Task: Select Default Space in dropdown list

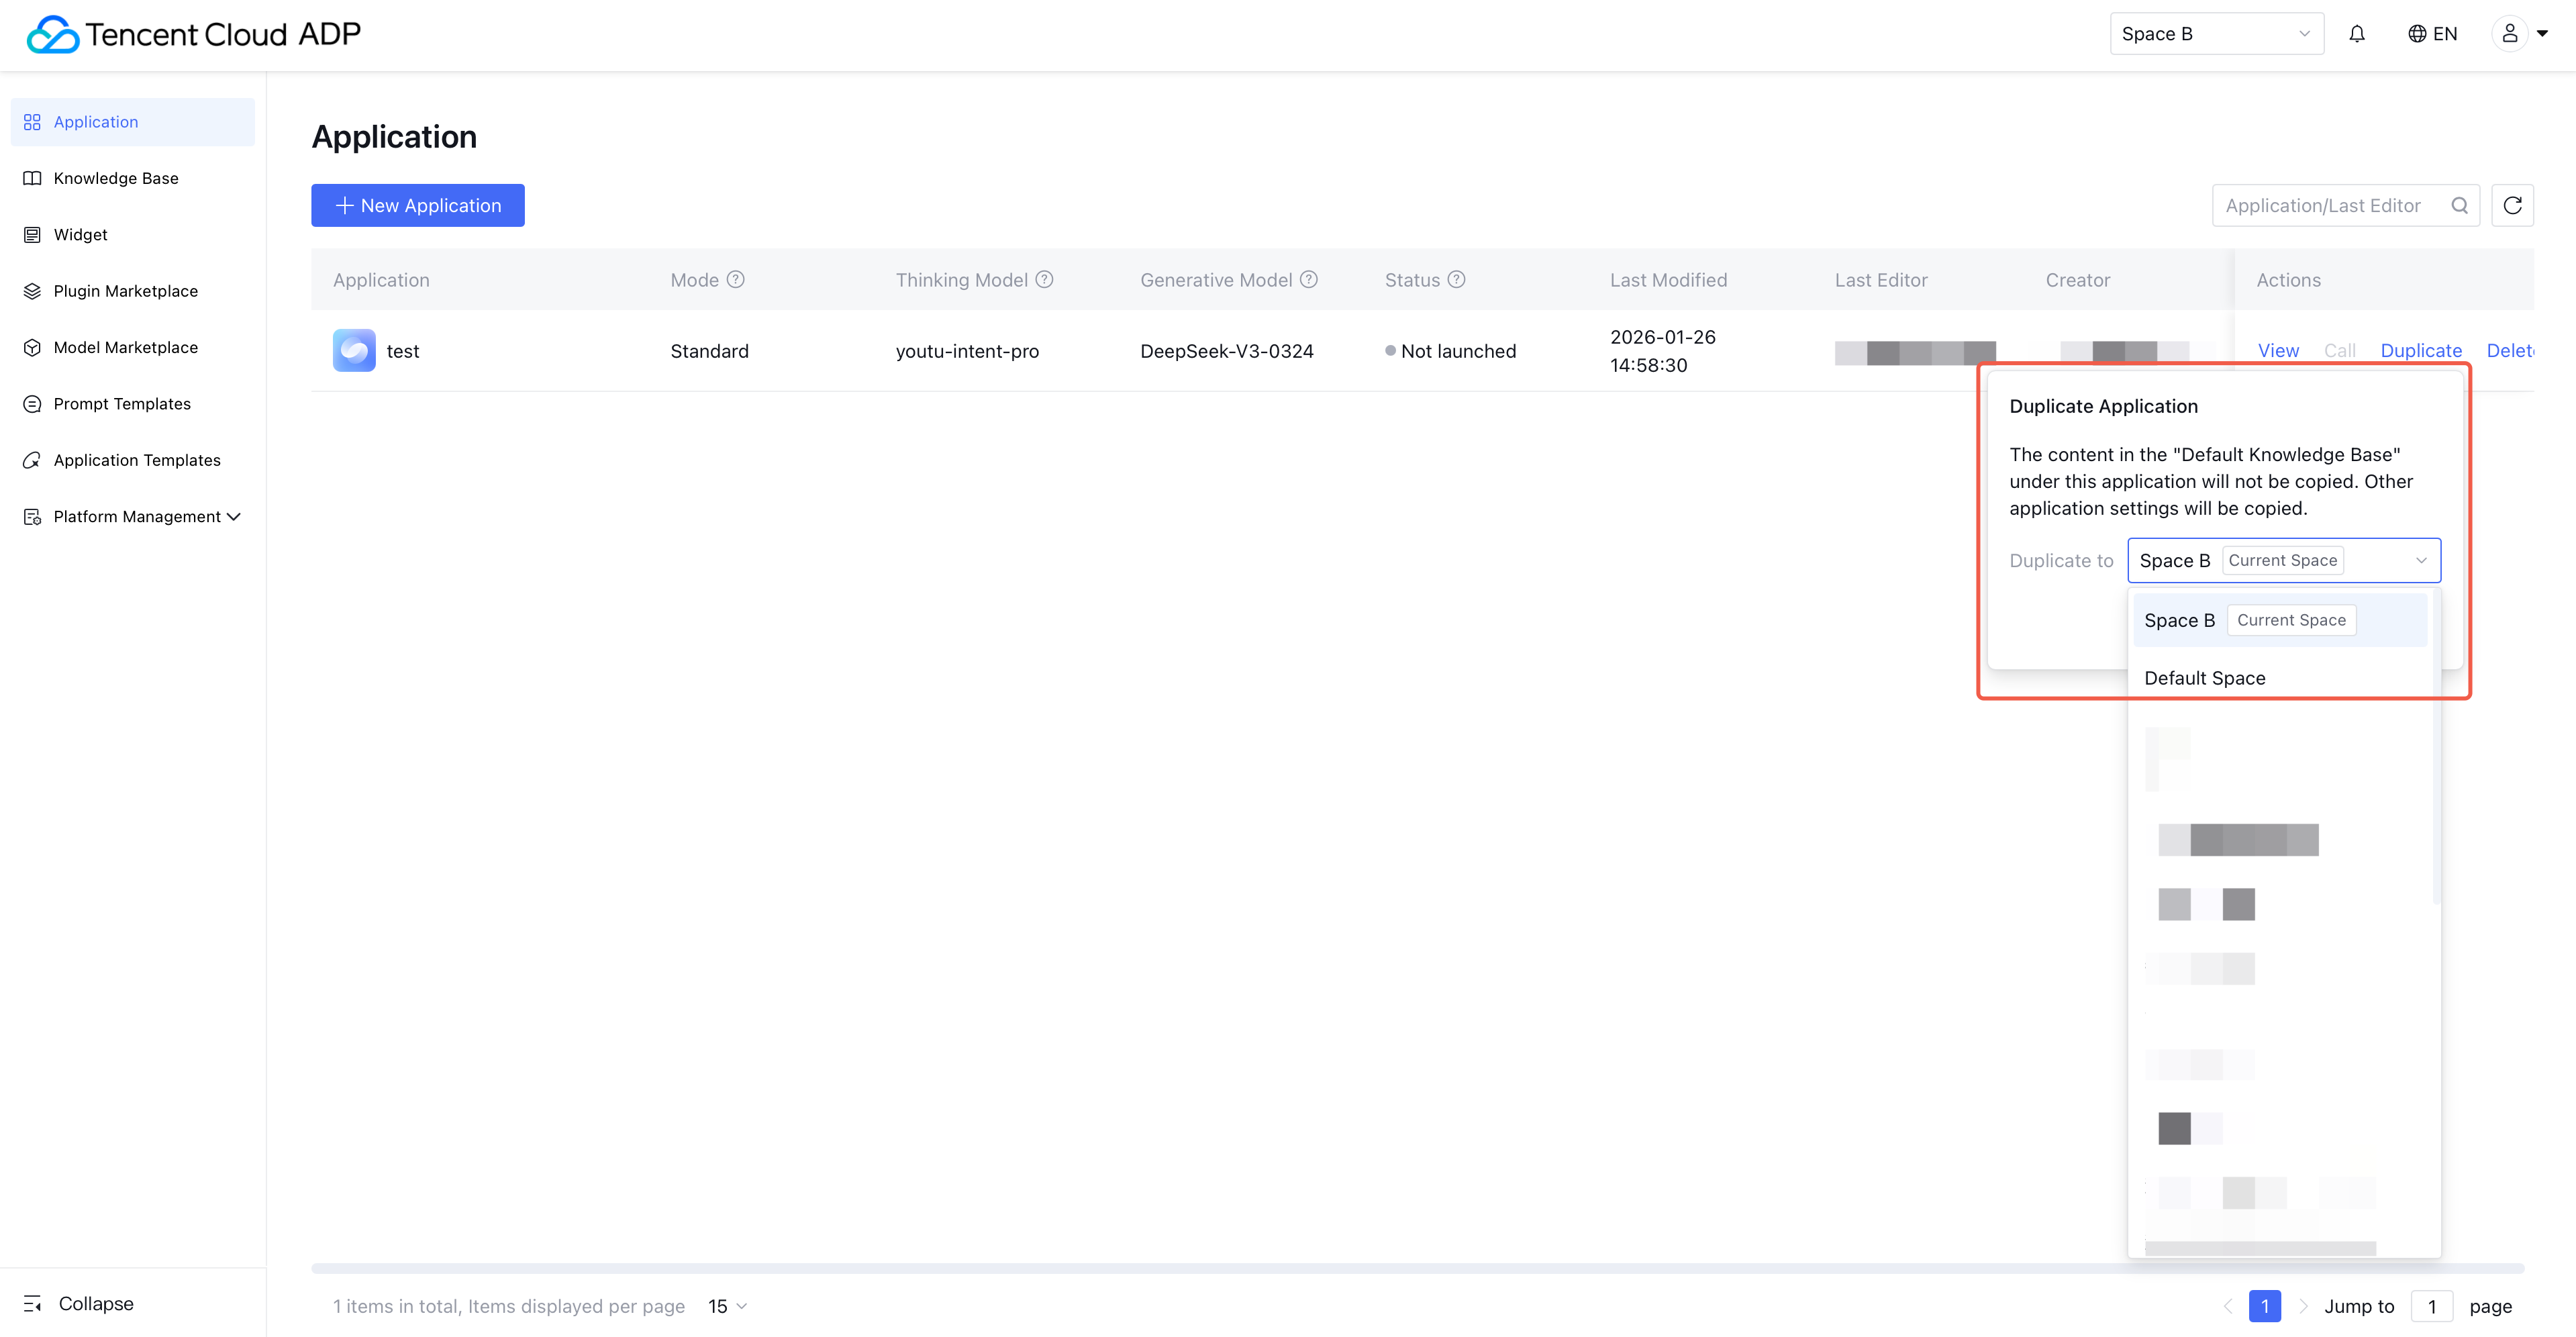Action: pos(2204,678)
